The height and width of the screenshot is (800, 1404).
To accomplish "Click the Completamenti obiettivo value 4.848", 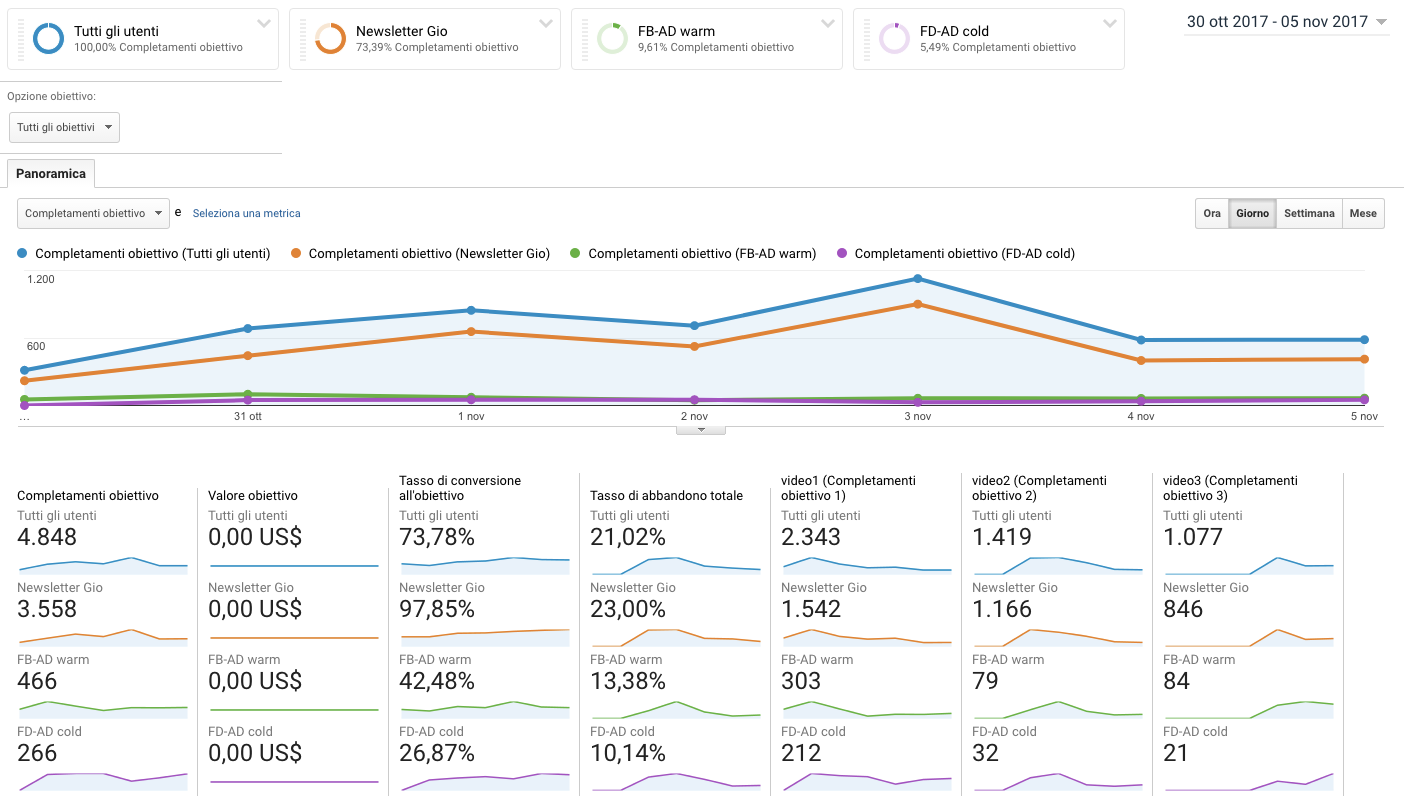I will pyautogui.click(x=47, y=537).
